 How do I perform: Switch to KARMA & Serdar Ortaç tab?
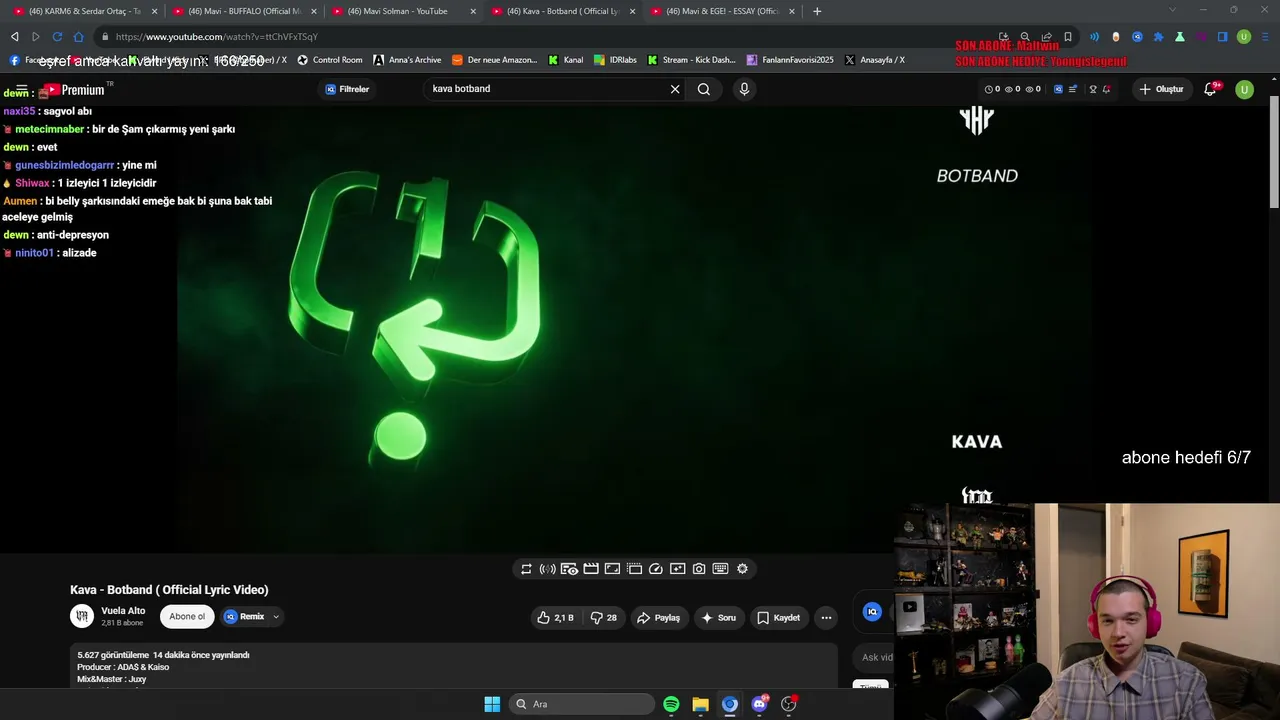[85, 11]
